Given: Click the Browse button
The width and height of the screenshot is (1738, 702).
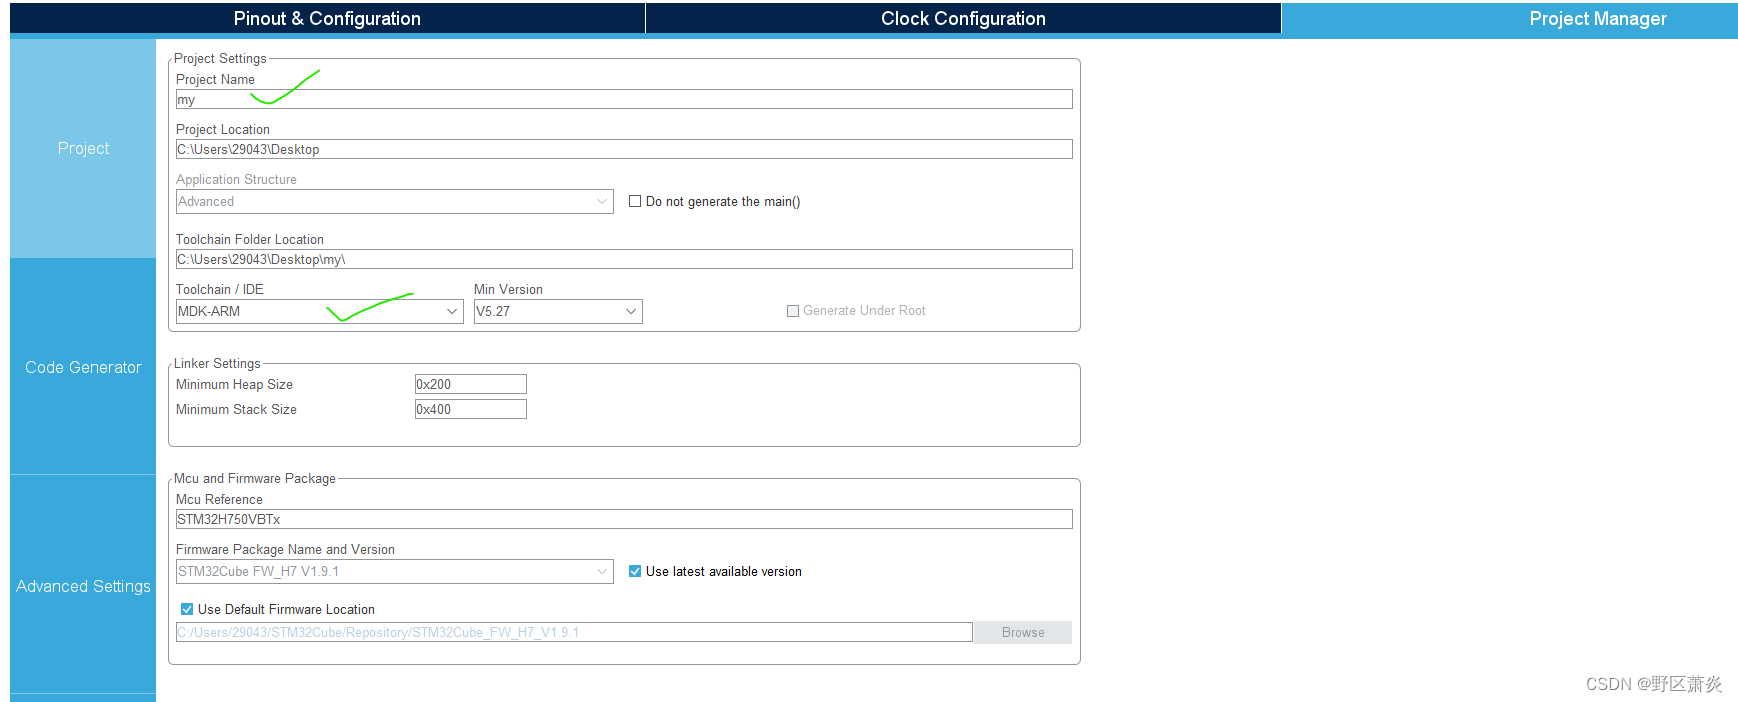Looking at the screenshot, I should pos(1023,632).
